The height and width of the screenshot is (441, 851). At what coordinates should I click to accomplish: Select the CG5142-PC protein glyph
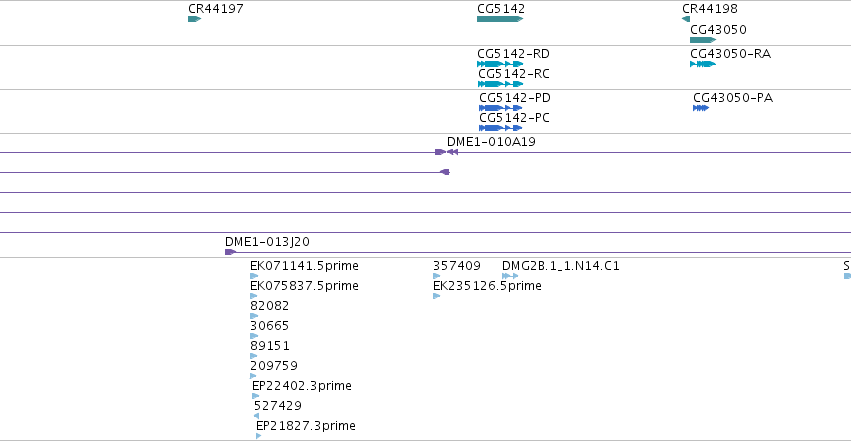click(x=500, y=128)
